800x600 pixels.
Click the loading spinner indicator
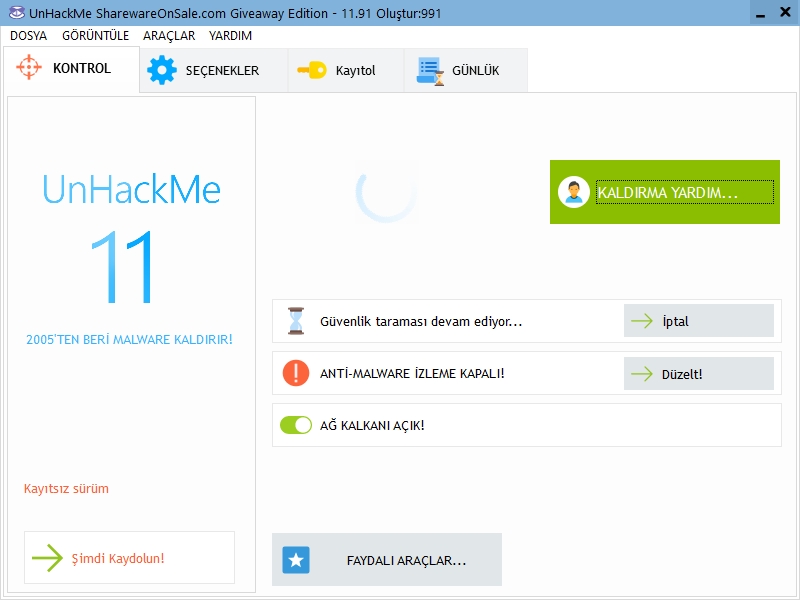(386, 192)
